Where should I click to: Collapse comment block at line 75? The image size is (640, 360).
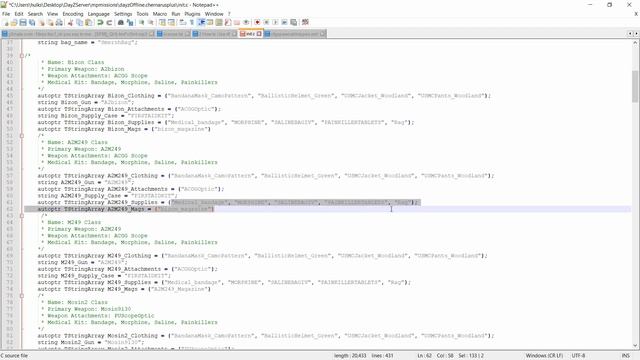pos(22,296)
